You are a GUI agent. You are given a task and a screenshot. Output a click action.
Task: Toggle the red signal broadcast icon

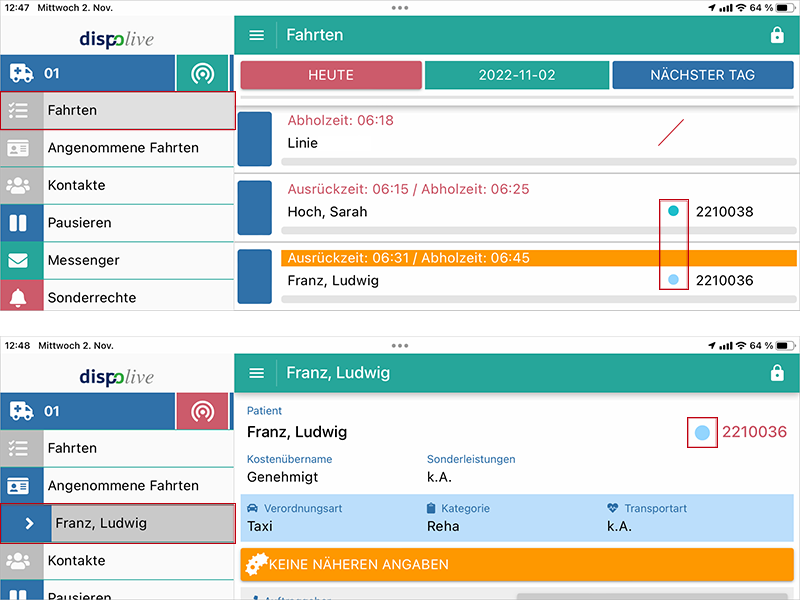[x=202, y=411]
